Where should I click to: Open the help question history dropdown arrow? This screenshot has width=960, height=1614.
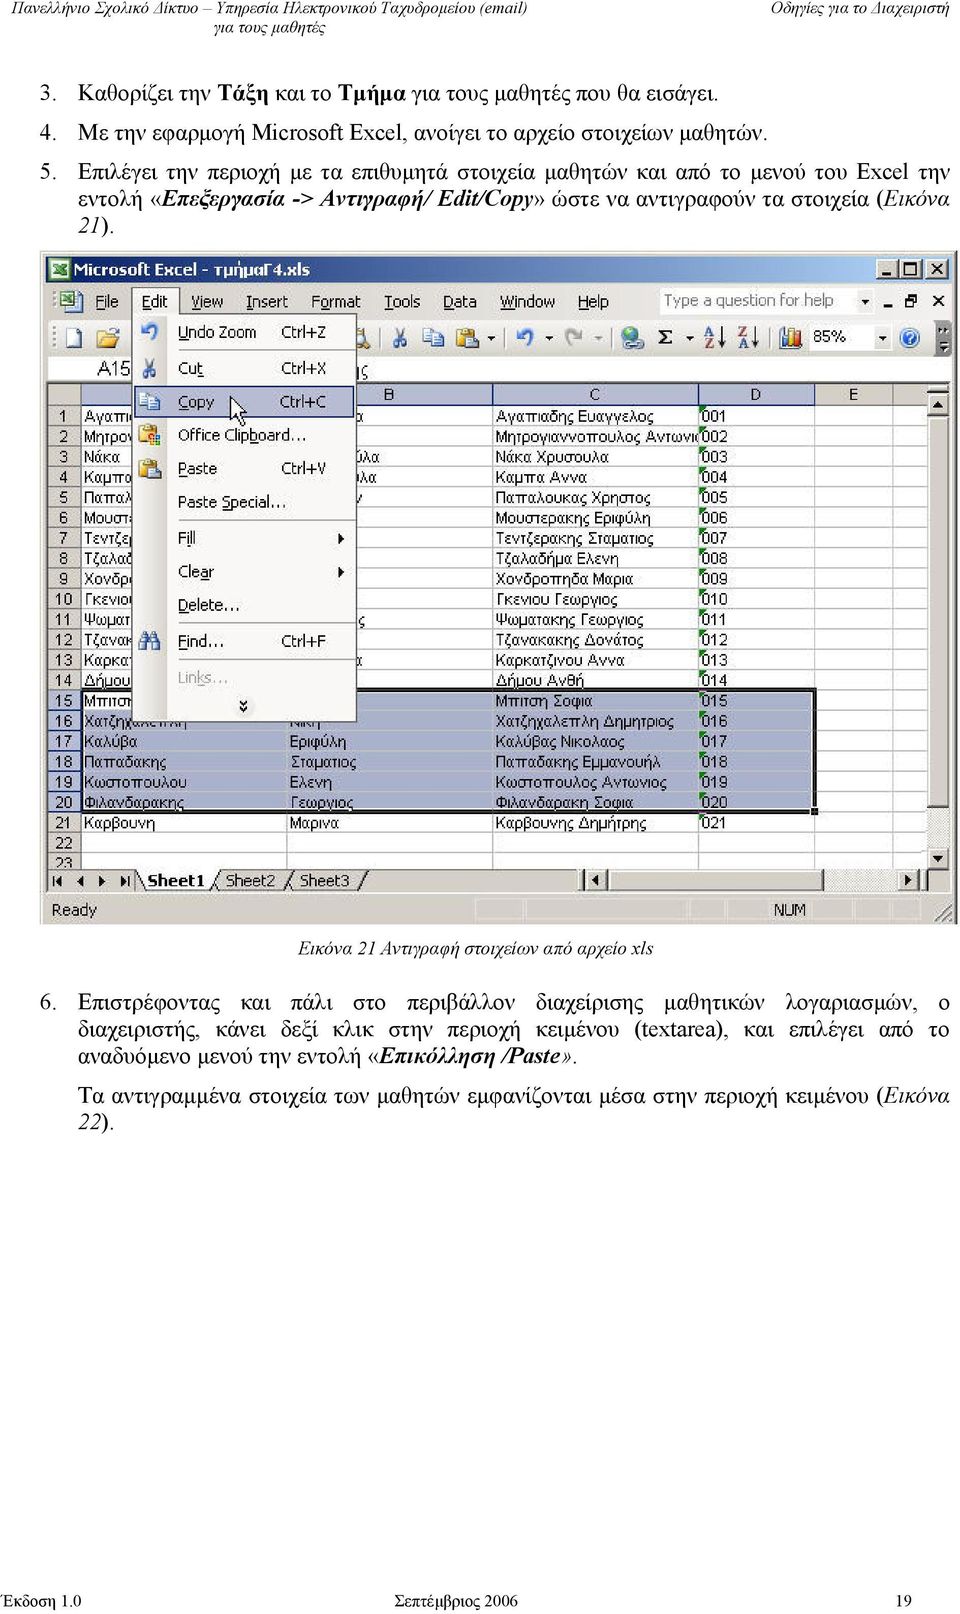(x=865, y=301)
